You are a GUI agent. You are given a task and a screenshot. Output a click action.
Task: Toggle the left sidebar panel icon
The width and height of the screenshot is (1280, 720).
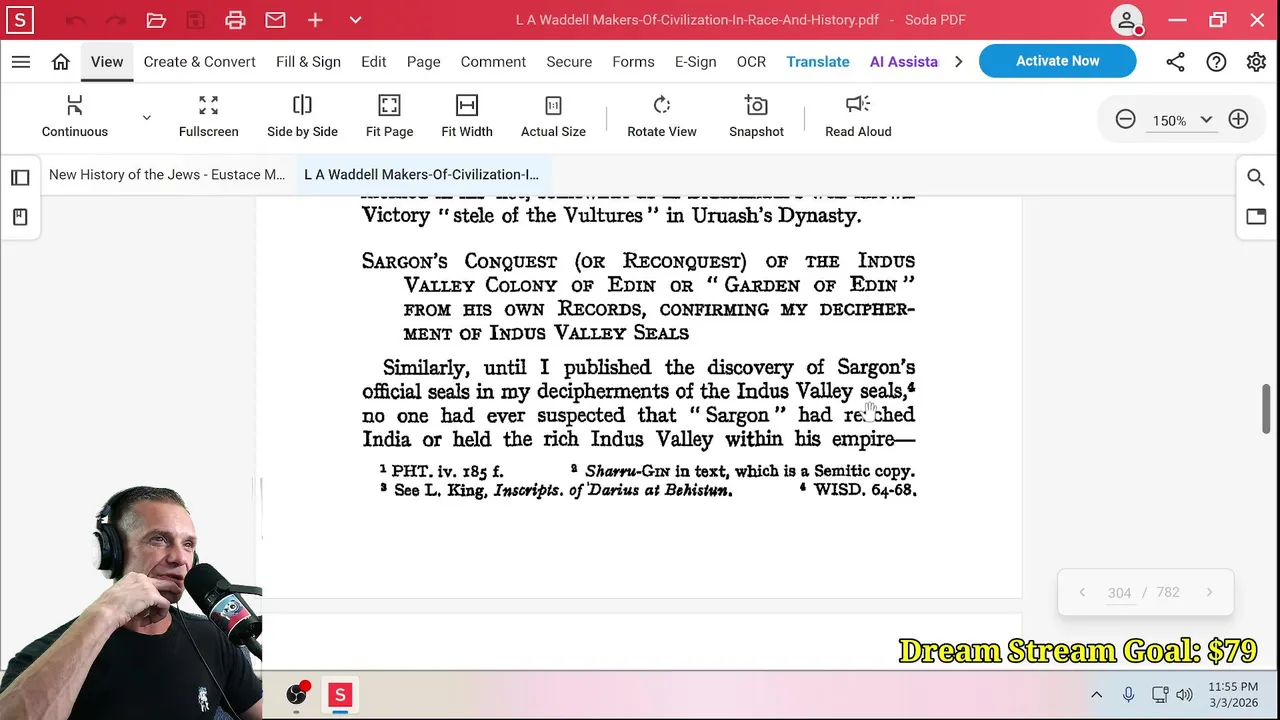click(x=20, y=178)
